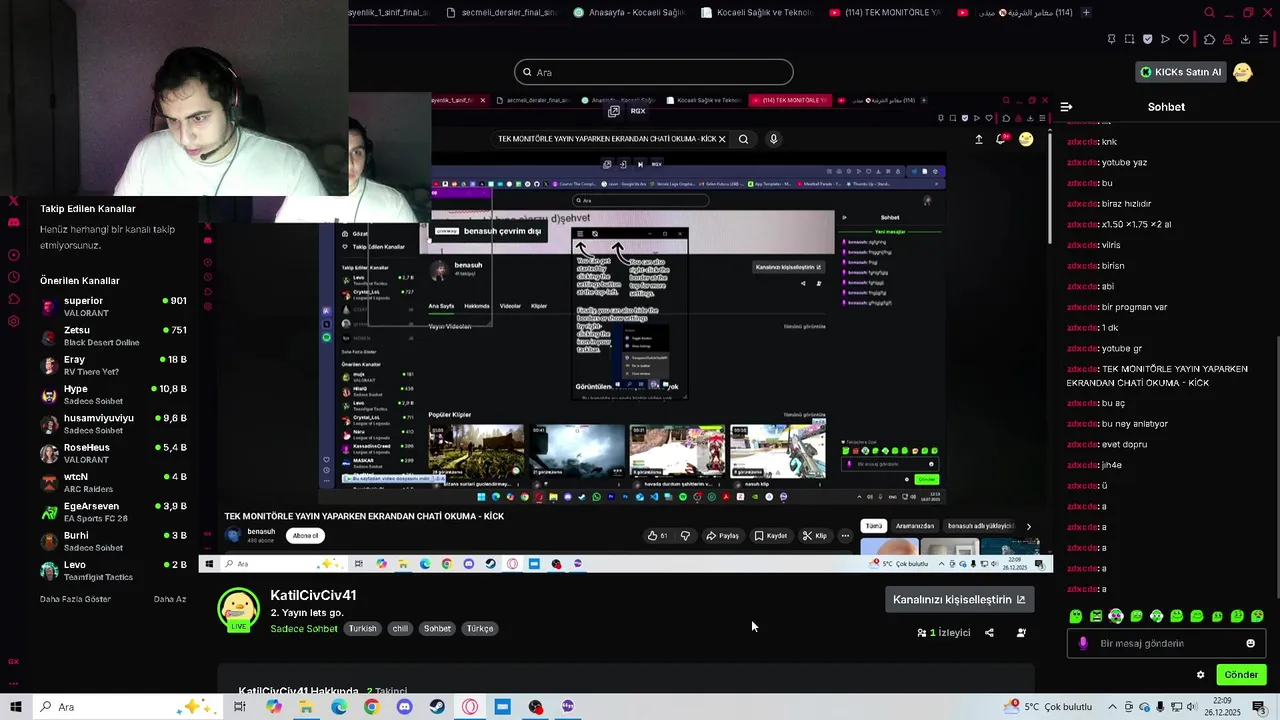
Task: Collapse list with Daha Az
Action: pyautogui.click(x=170, y=599)
